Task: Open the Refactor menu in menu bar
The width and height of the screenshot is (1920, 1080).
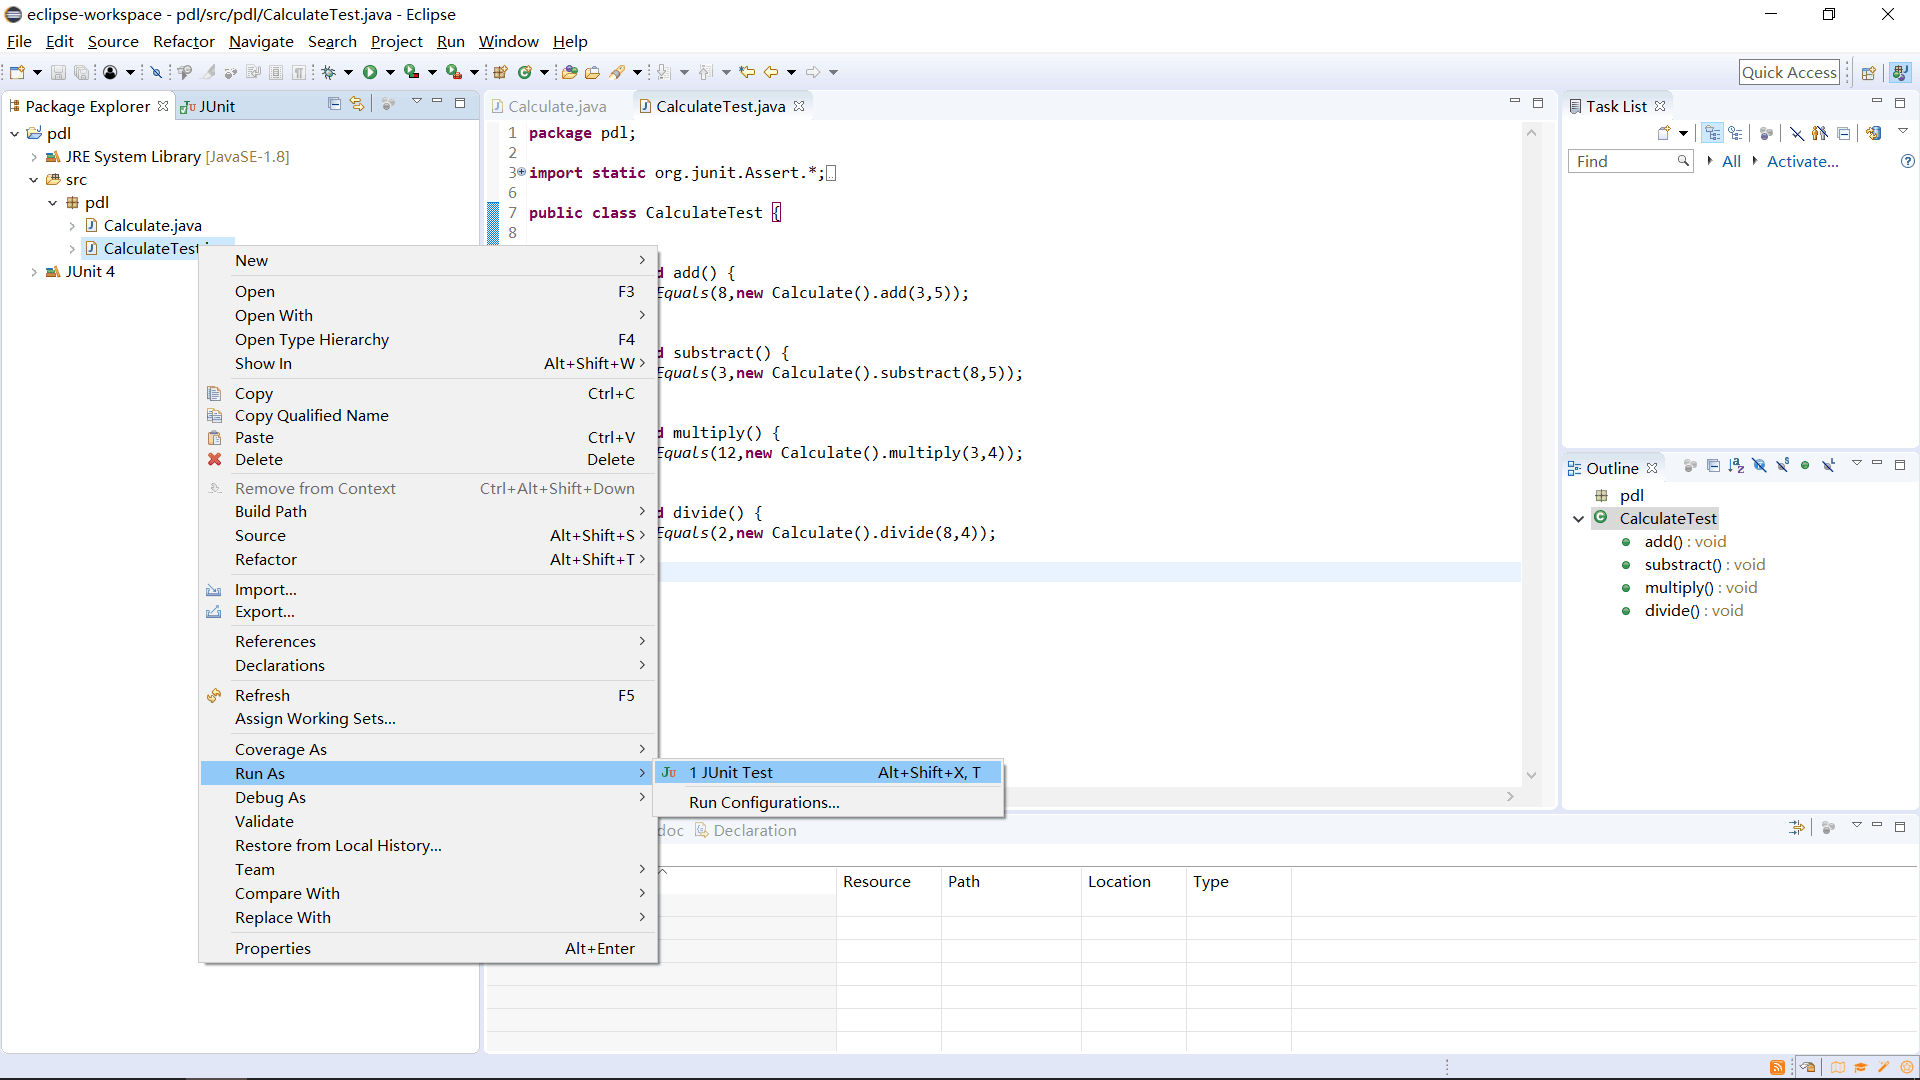Action: pos(184,42)
